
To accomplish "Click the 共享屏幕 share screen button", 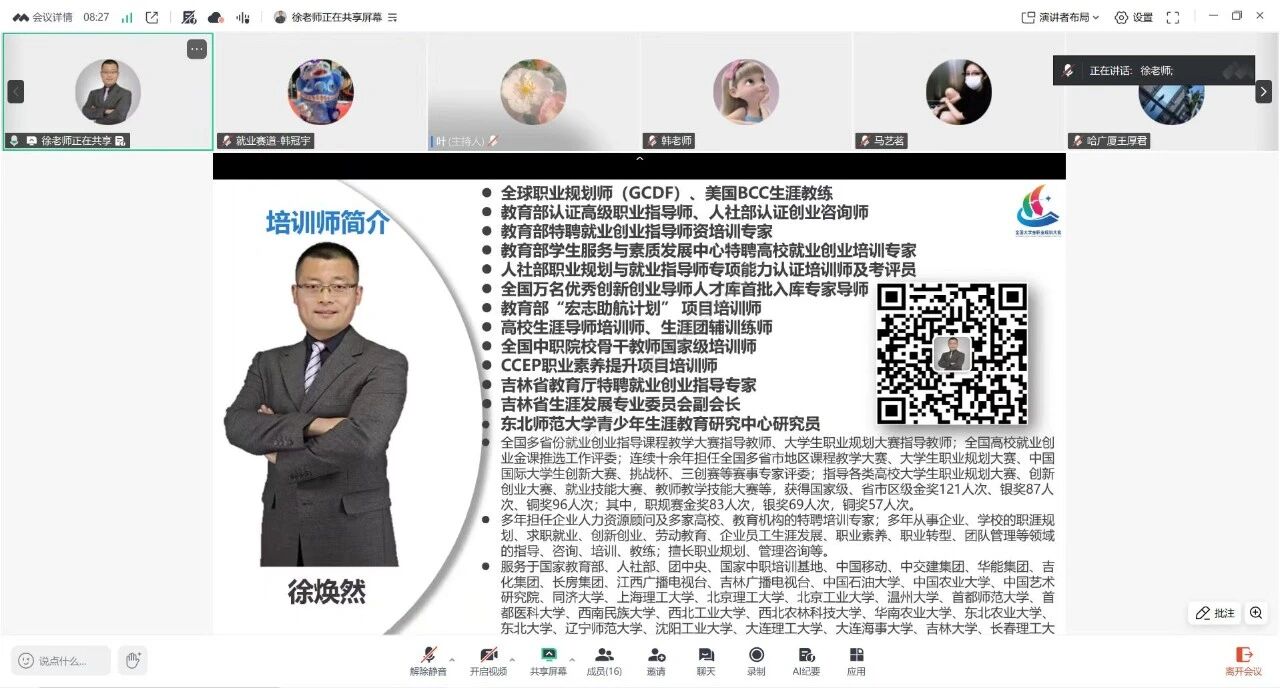I will click(548, 660).
